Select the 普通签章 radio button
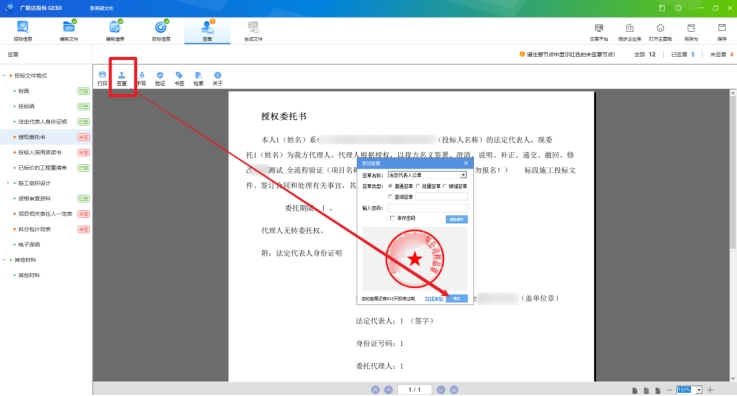The height and width of the screenshot is (396, 737). pyautogui.click(x=390, y=186)
